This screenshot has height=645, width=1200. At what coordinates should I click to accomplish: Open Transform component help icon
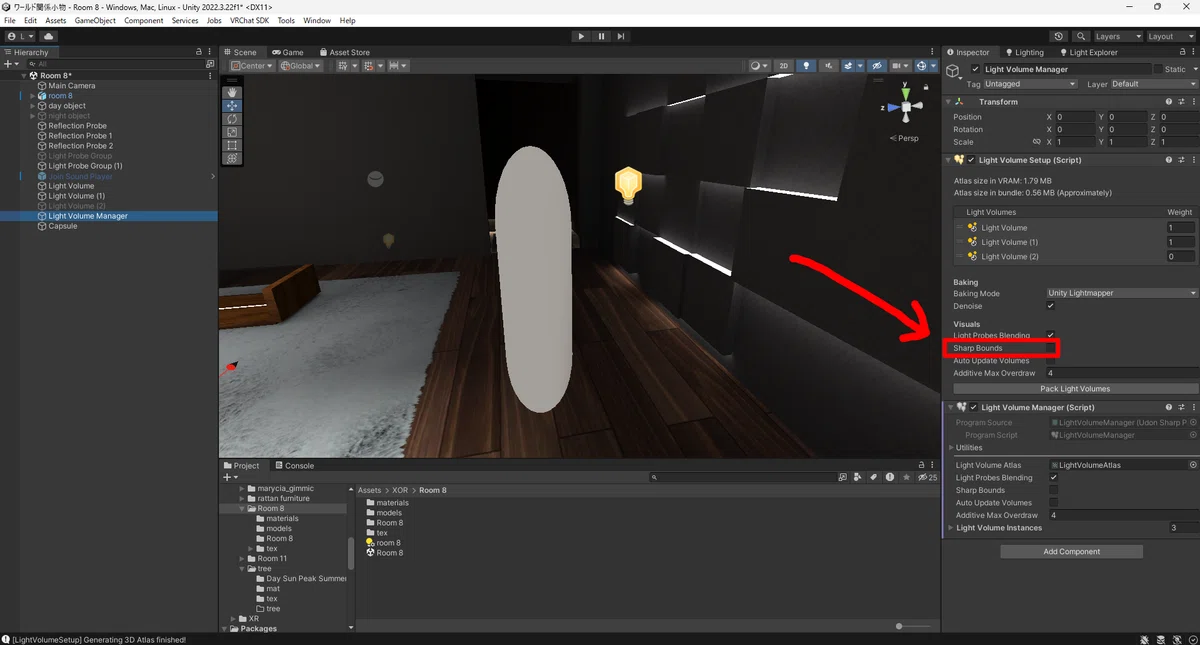(1168, 102)
